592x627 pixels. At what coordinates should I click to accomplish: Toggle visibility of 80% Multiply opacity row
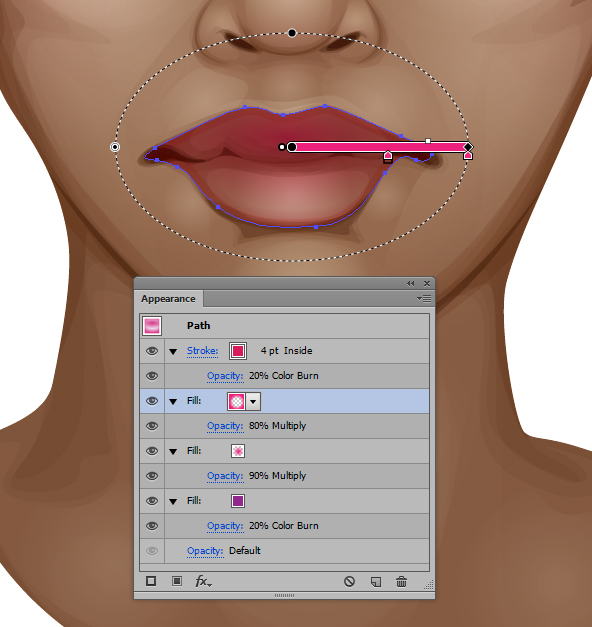(152, 426)
